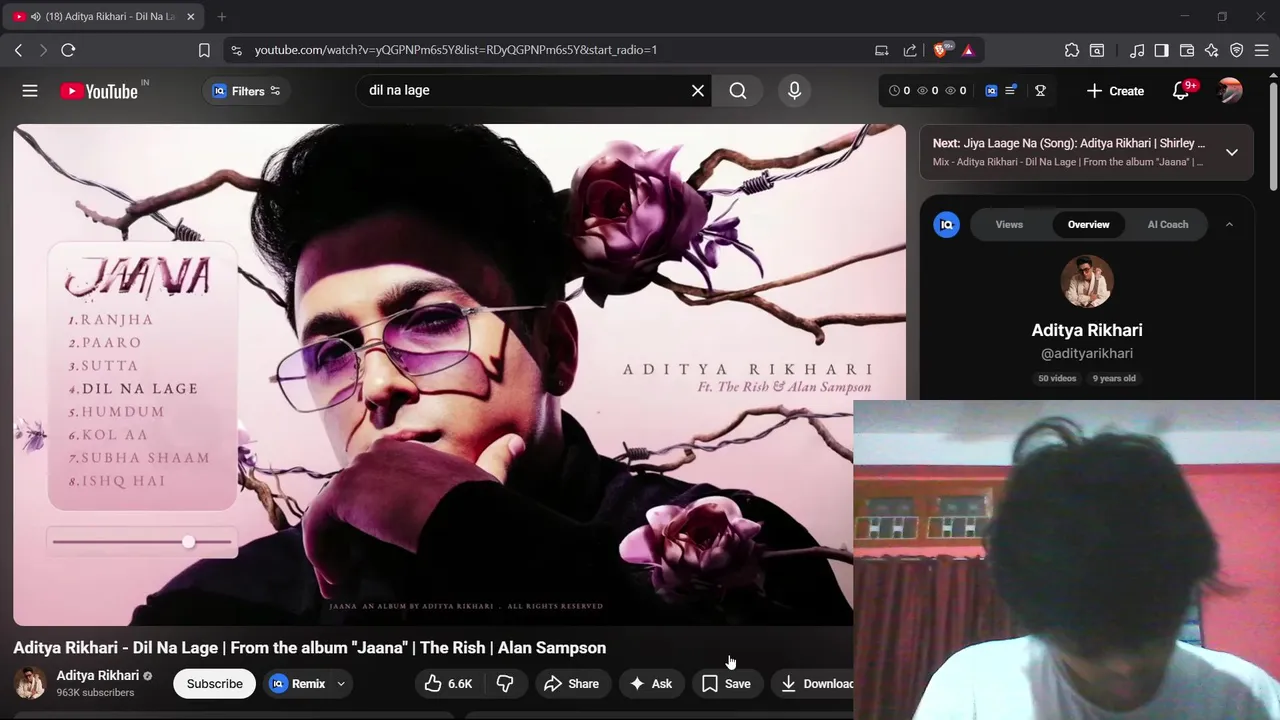Click the vidIQ Remix button
Image resolution: width=1280 pixels, height=720 pixels.
pyautogui.click(x=298, y=684)
